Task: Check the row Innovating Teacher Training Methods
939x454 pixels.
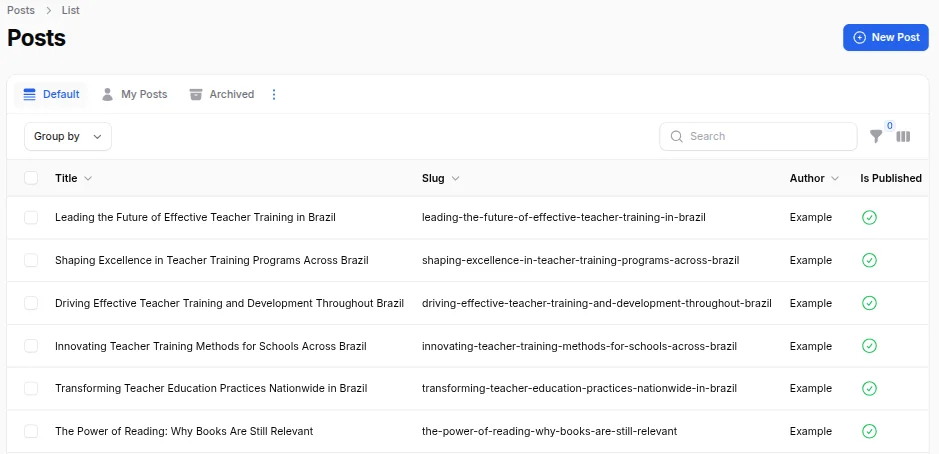Action: pos(31,346)
